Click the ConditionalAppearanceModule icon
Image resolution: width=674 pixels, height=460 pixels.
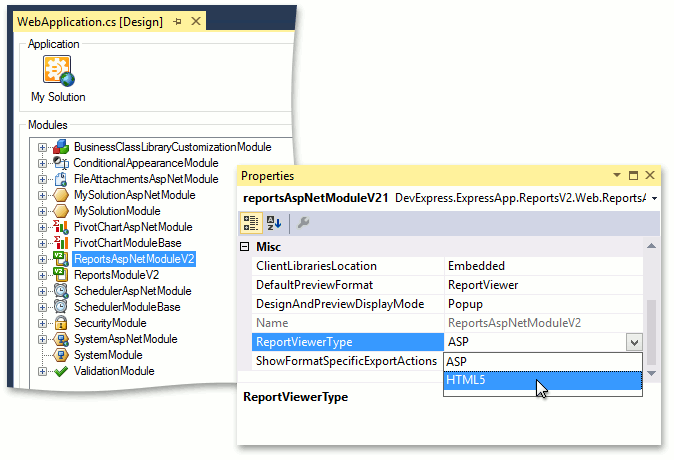click(x=61, y=163)
